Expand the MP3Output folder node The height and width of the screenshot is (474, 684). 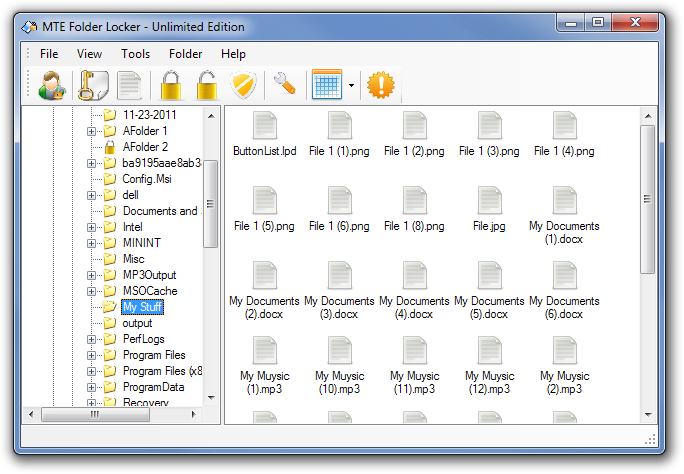coord(91,275)
